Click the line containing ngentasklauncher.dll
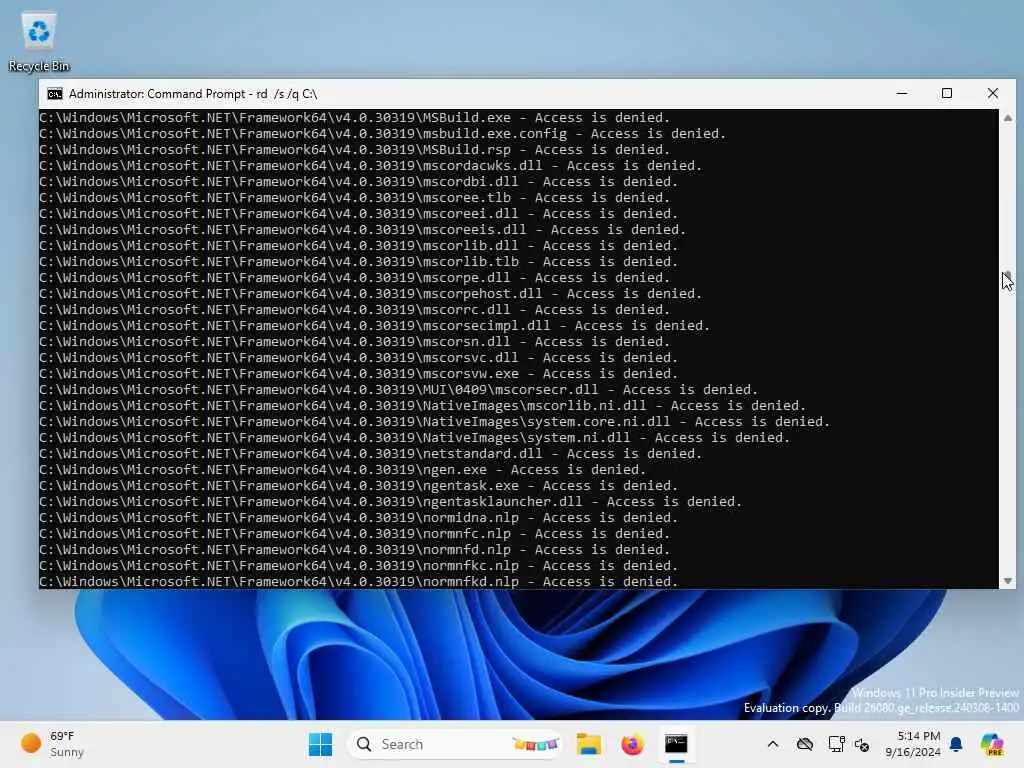 [391, 502]
